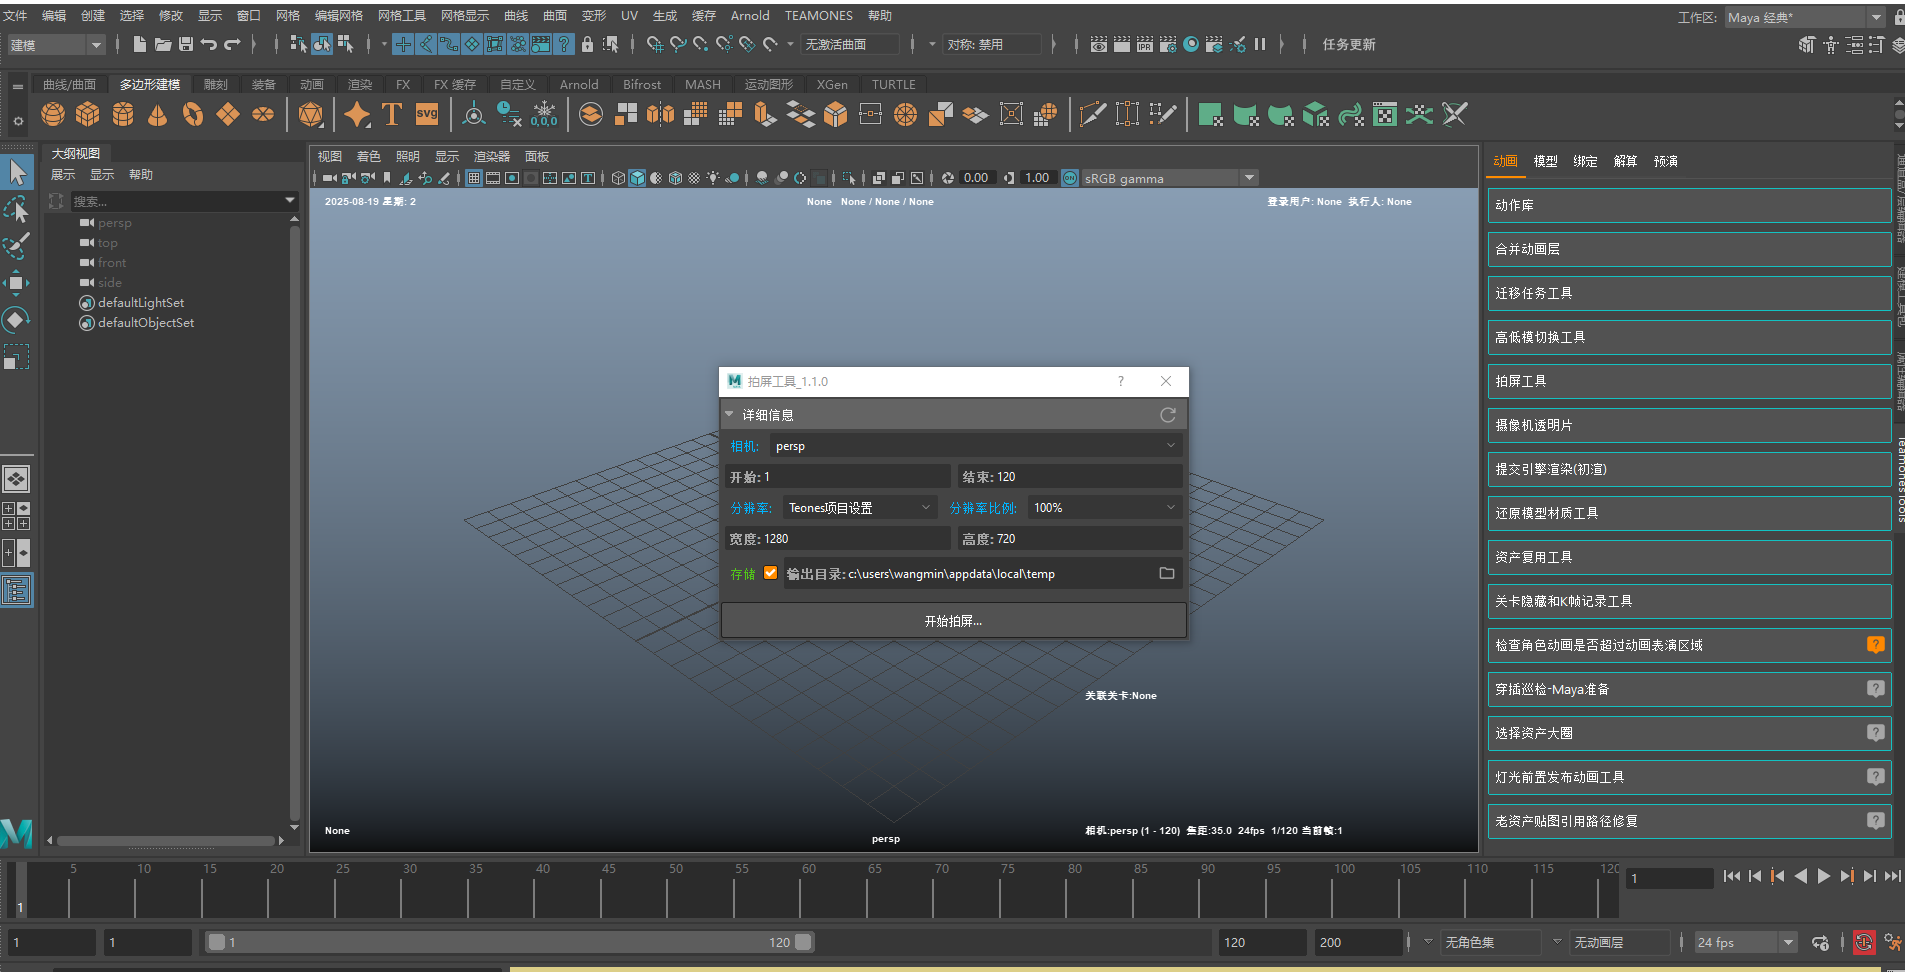Click the polygon cone shelf icon
This screenshot has width=1905, height=972.
(x=157, y=115)
